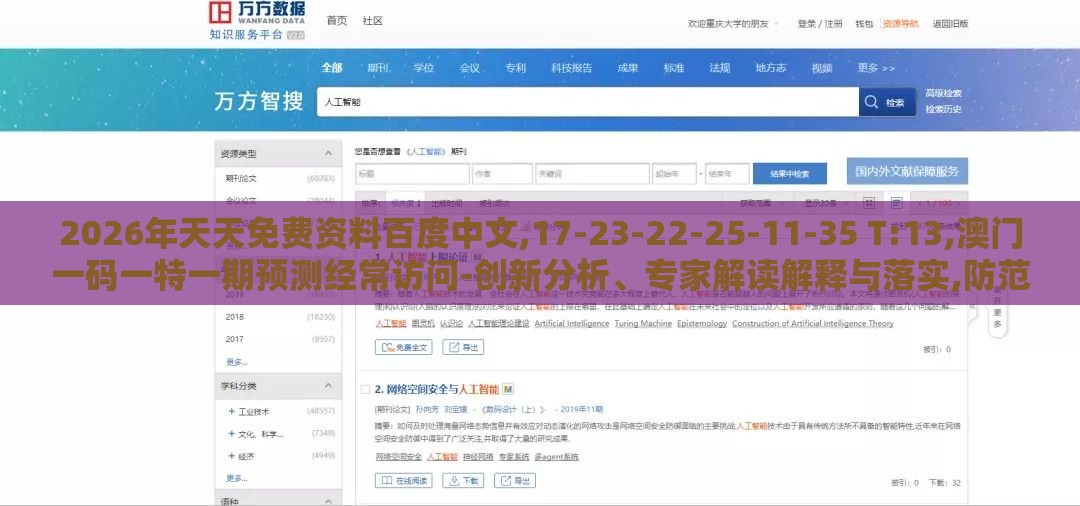Viewport: 1080px width, 506px height.
Task: Select the 专利 search category tab
Action: (x=515, y=67)
